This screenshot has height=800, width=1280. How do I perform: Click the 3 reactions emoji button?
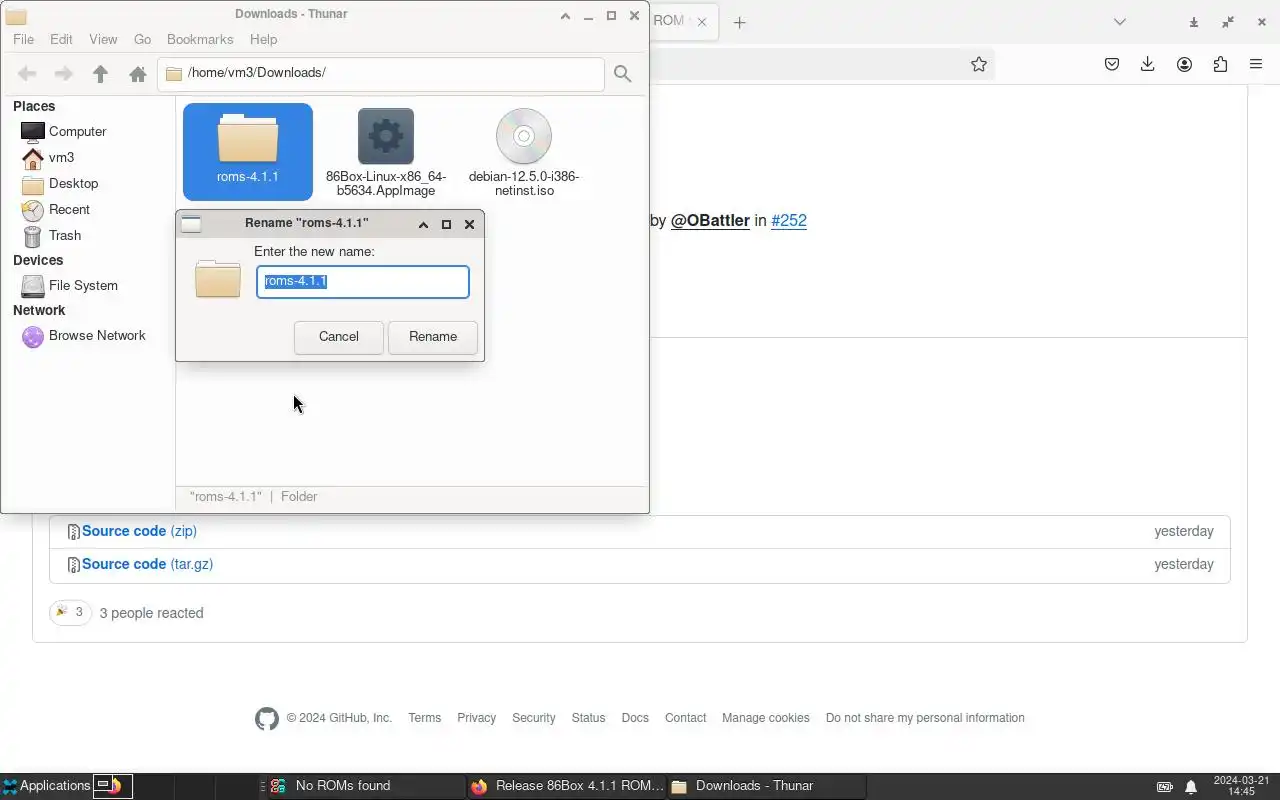70,612
